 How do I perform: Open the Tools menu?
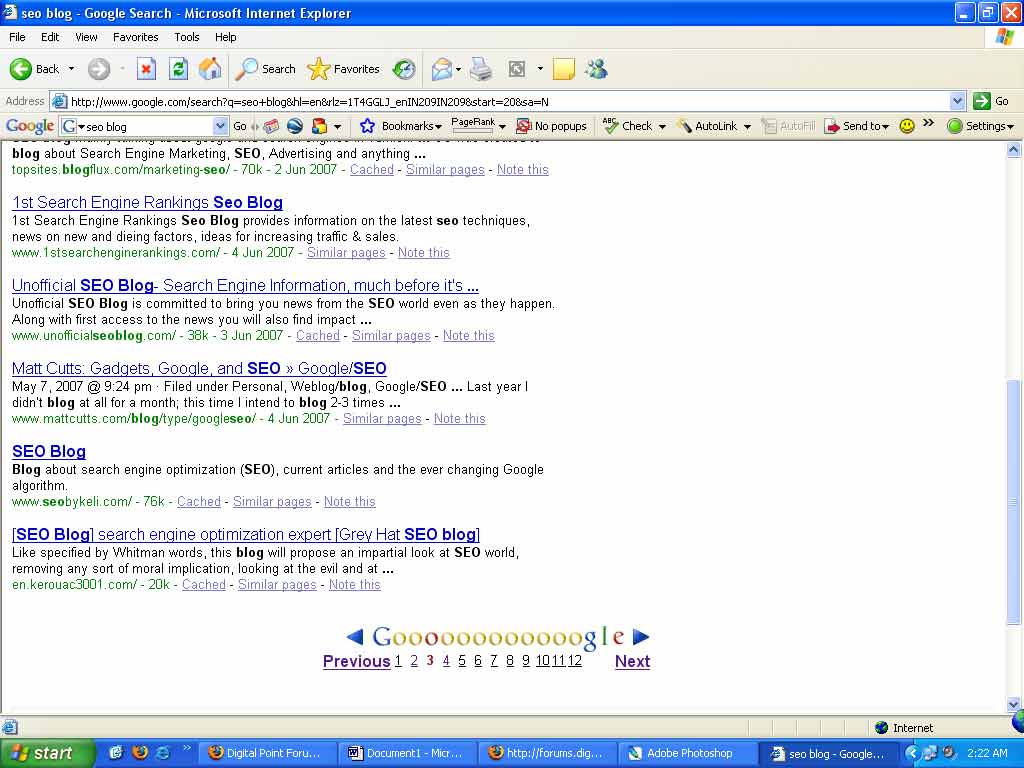[x=187, y=37]
